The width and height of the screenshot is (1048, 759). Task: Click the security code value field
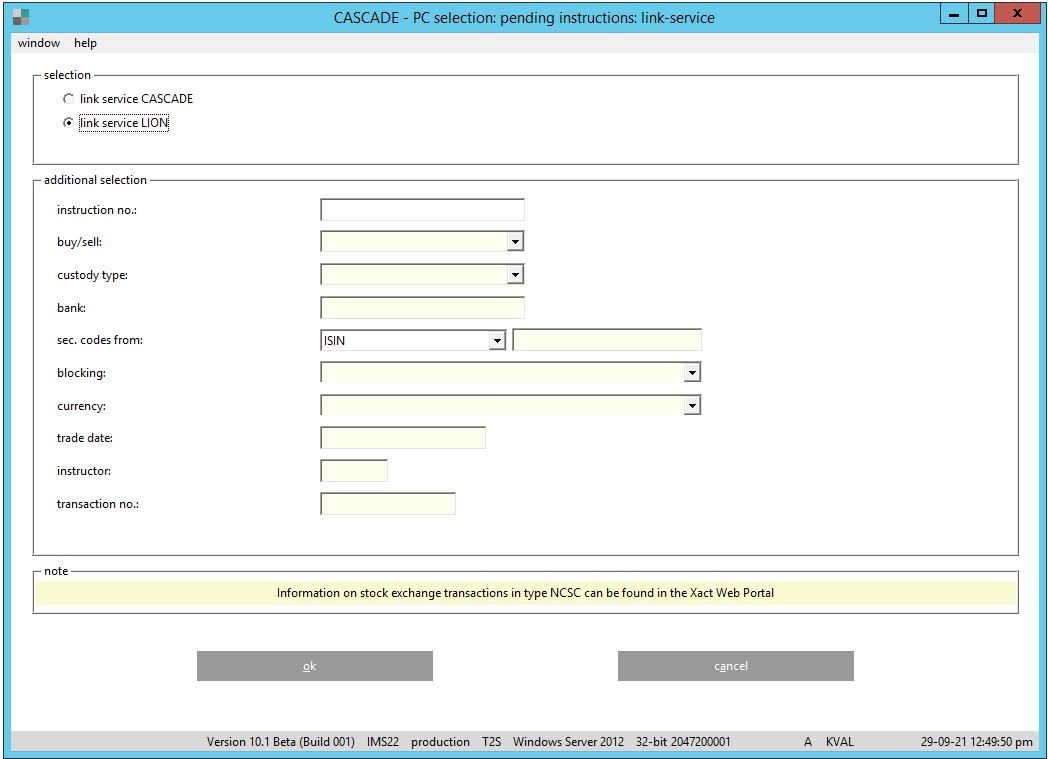click(x=607, y=340)
